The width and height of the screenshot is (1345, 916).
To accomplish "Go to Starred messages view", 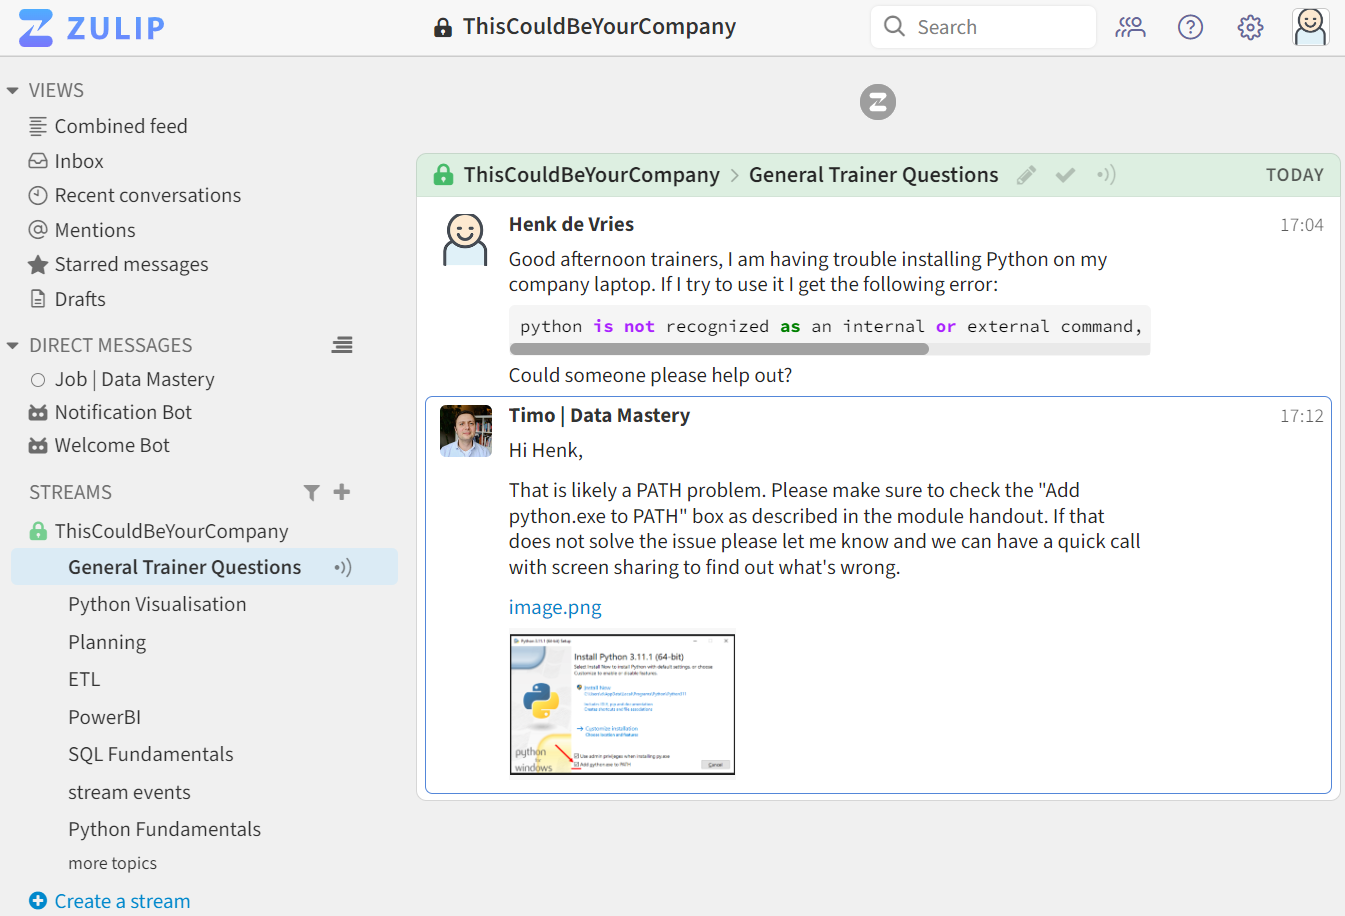I will coord(131,264).
